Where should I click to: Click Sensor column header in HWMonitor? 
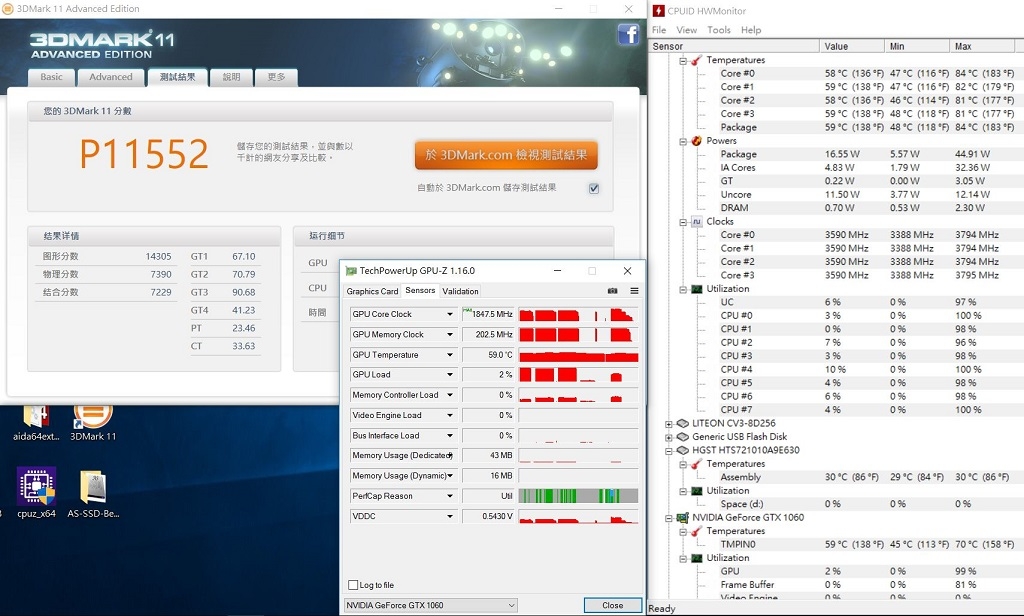(734, 46)
